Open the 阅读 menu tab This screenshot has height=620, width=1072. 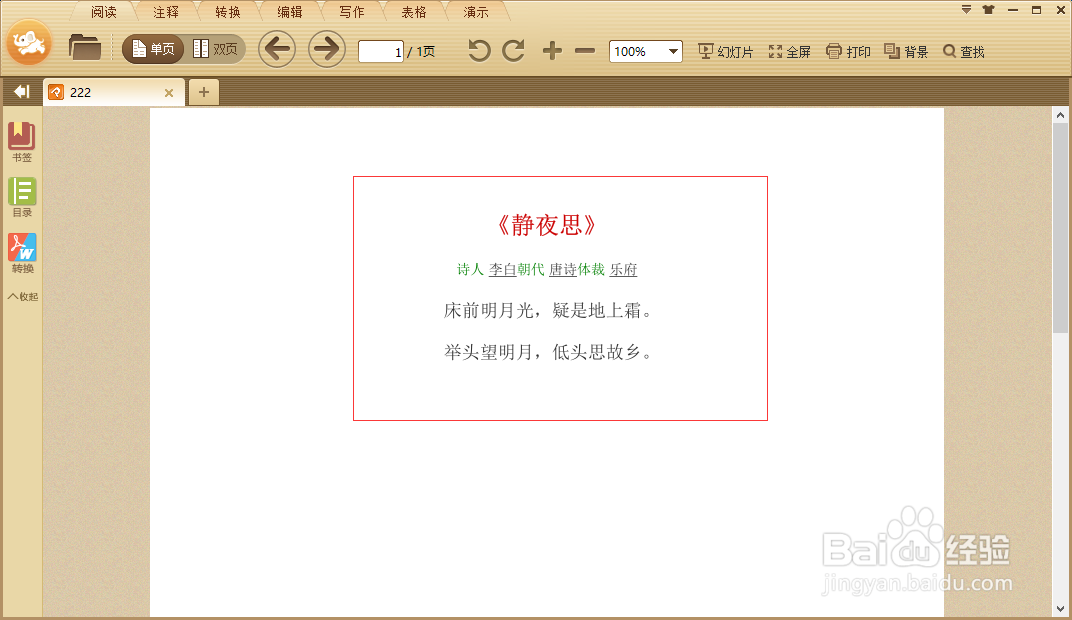coord(104,12)
